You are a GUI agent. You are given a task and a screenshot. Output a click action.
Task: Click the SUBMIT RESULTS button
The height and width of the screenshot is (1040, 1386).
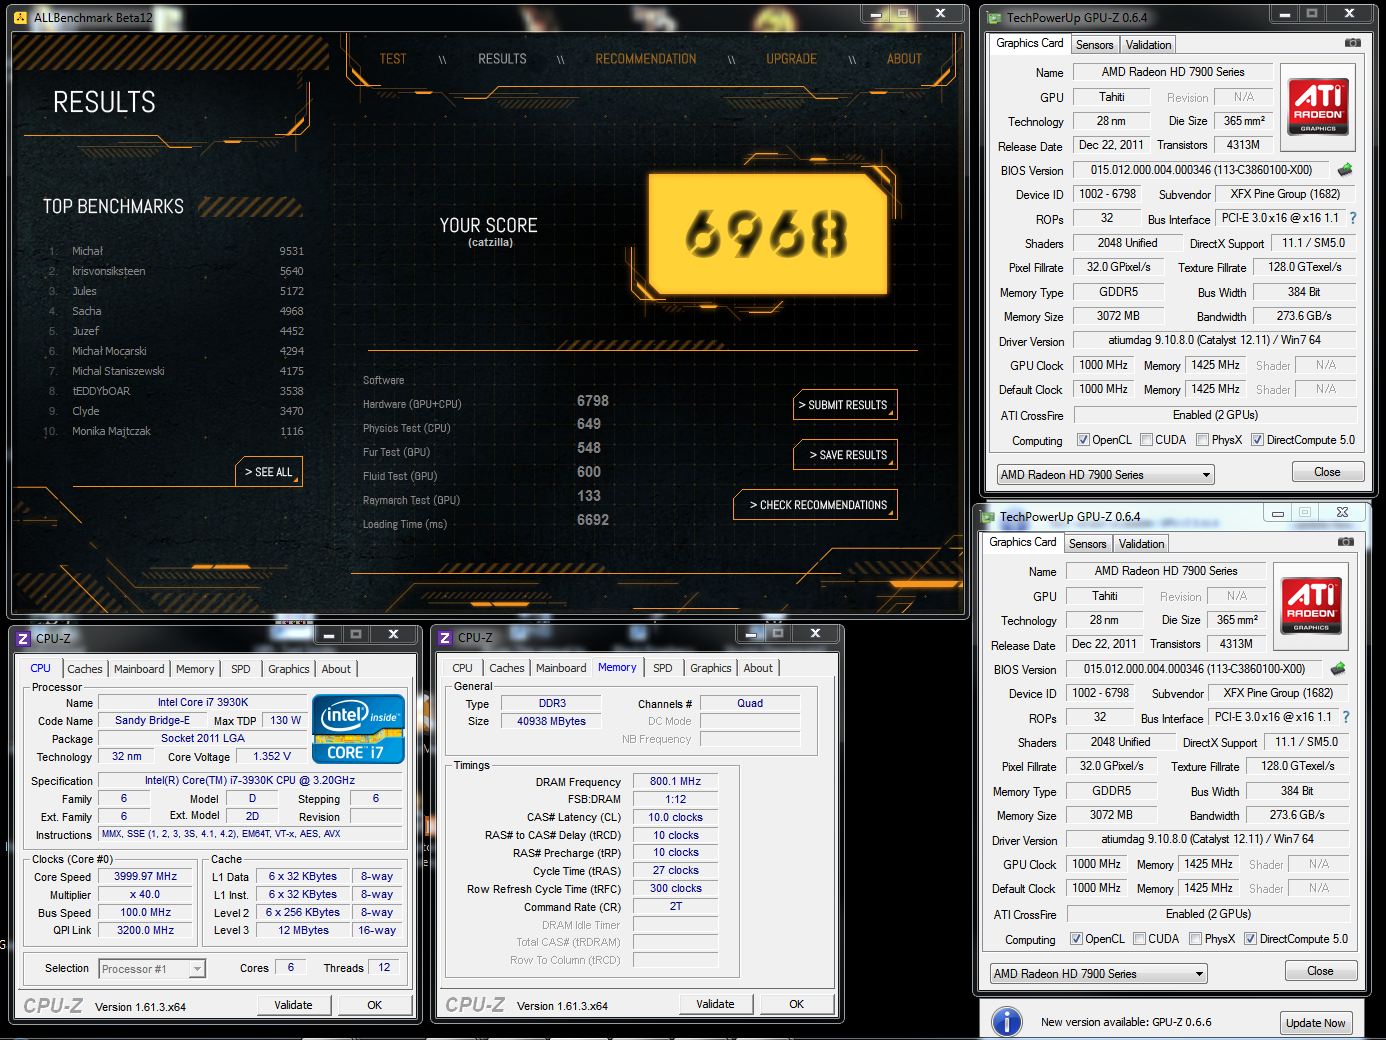point(846,405)
